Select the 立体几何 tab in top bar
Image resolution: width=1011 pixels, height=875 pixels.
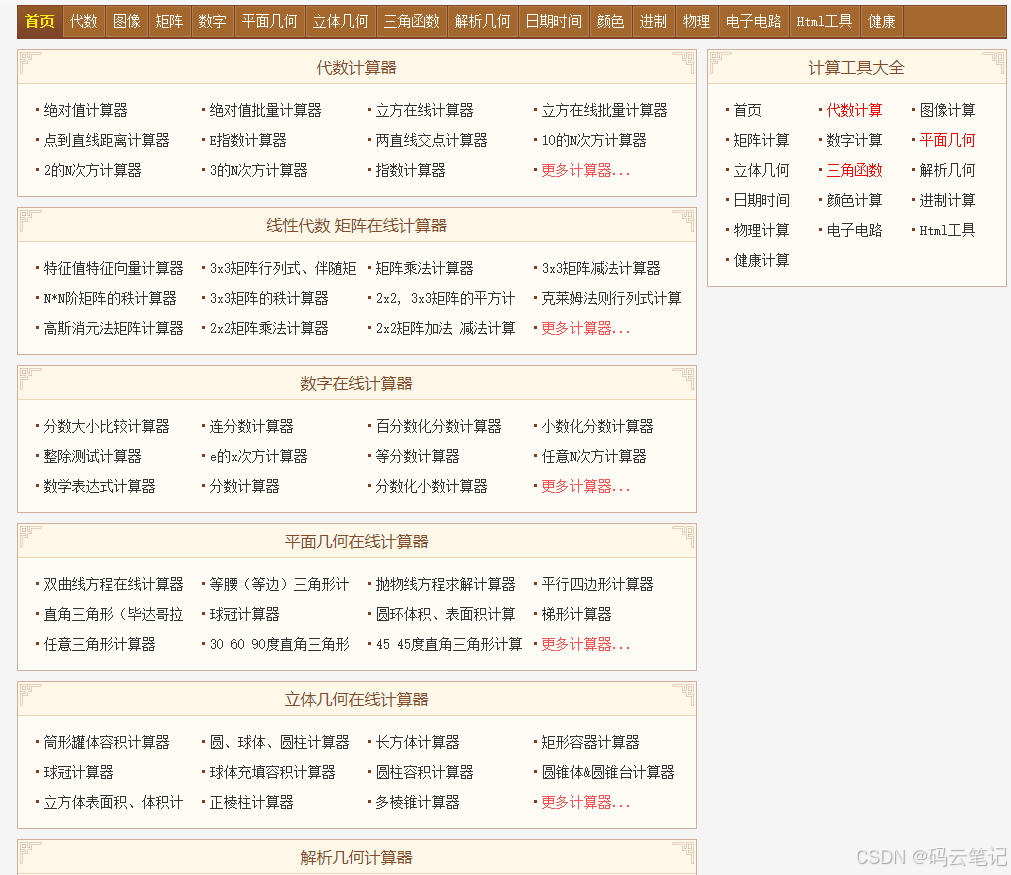coord(340,21)
